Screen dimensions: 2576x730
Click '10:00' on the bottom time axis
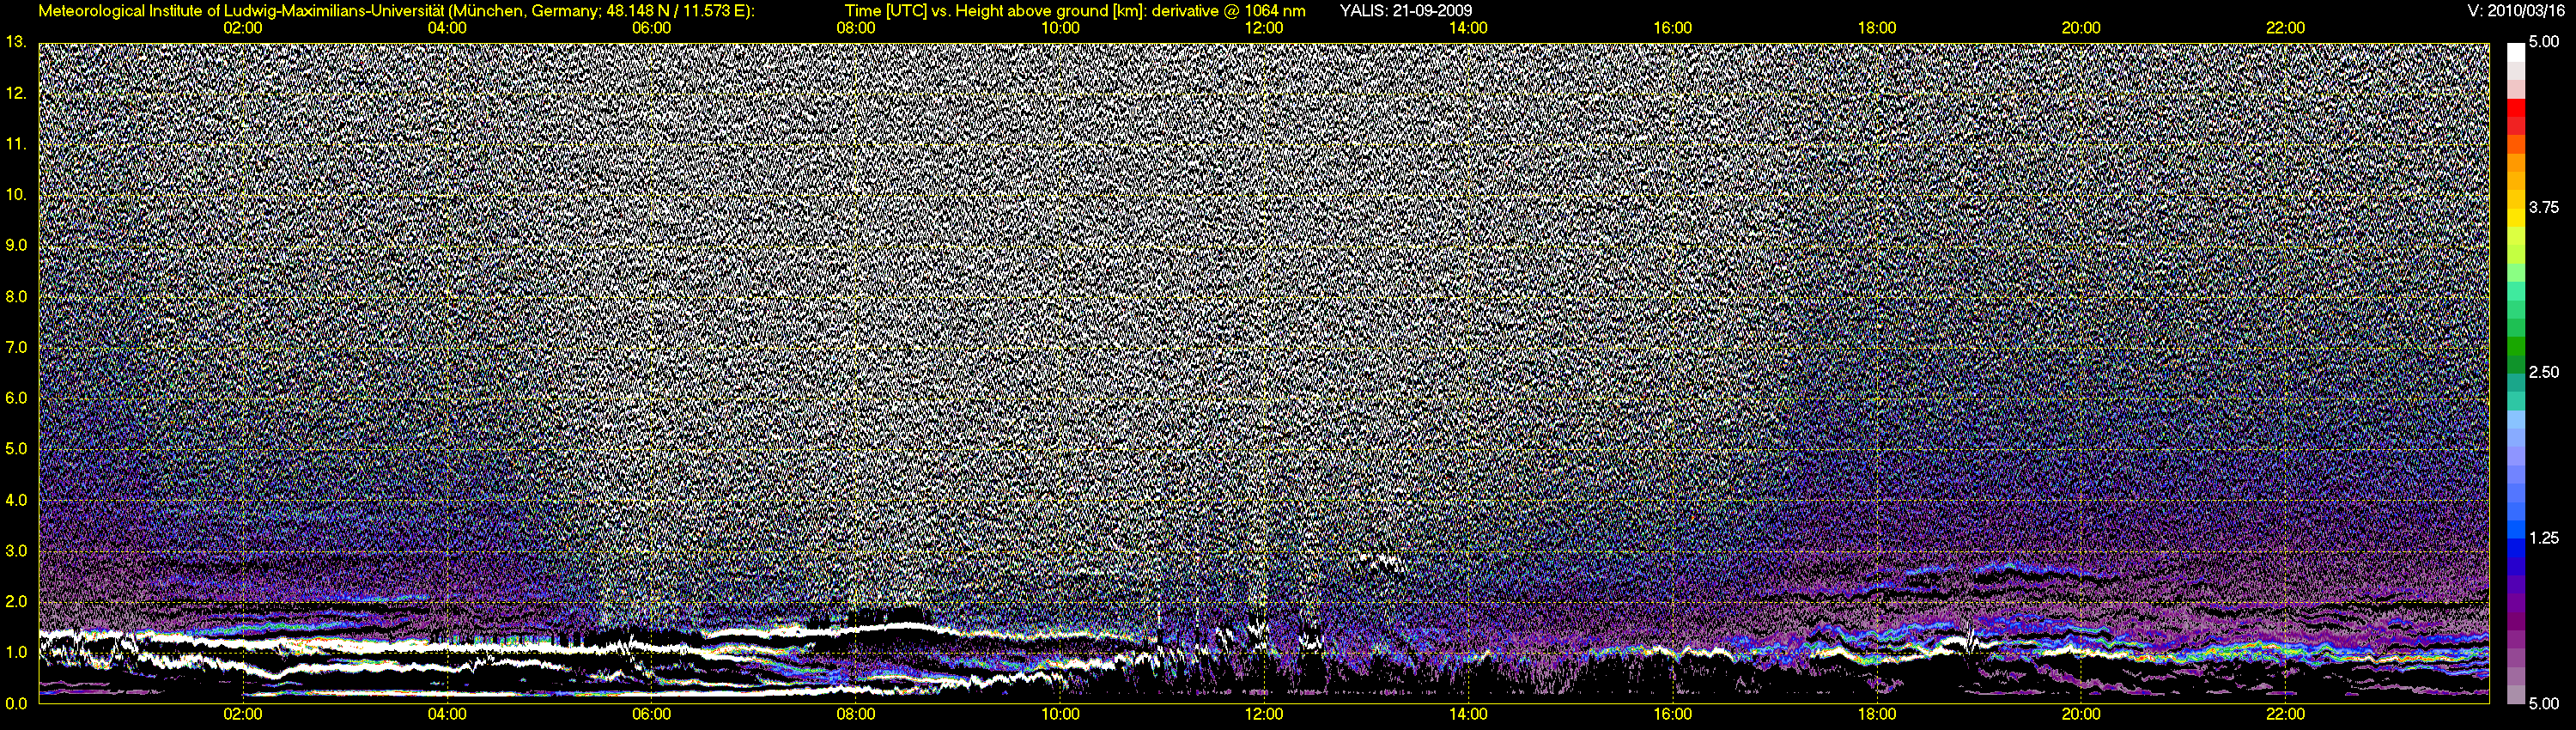pyautogui.click(x=1060, y=714)
